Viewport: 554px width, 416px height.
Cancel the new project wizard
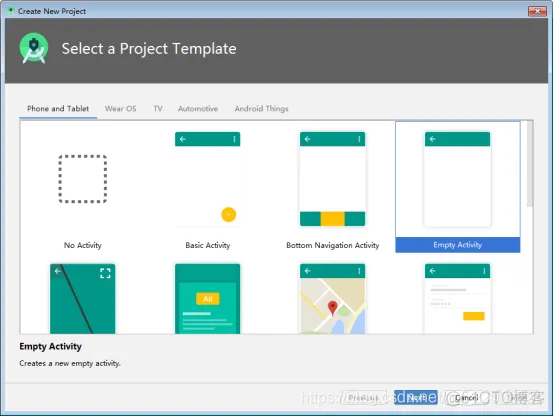pos(467,398)
